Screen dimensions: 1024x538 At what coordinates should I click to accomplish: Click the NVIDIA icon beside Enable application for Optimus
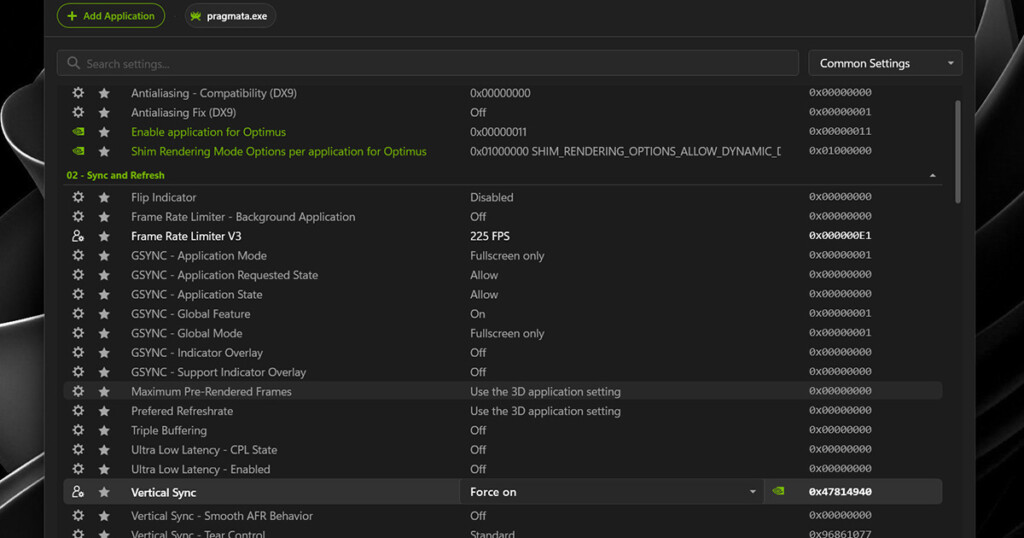pyautogui.click(x=78, y=132)
